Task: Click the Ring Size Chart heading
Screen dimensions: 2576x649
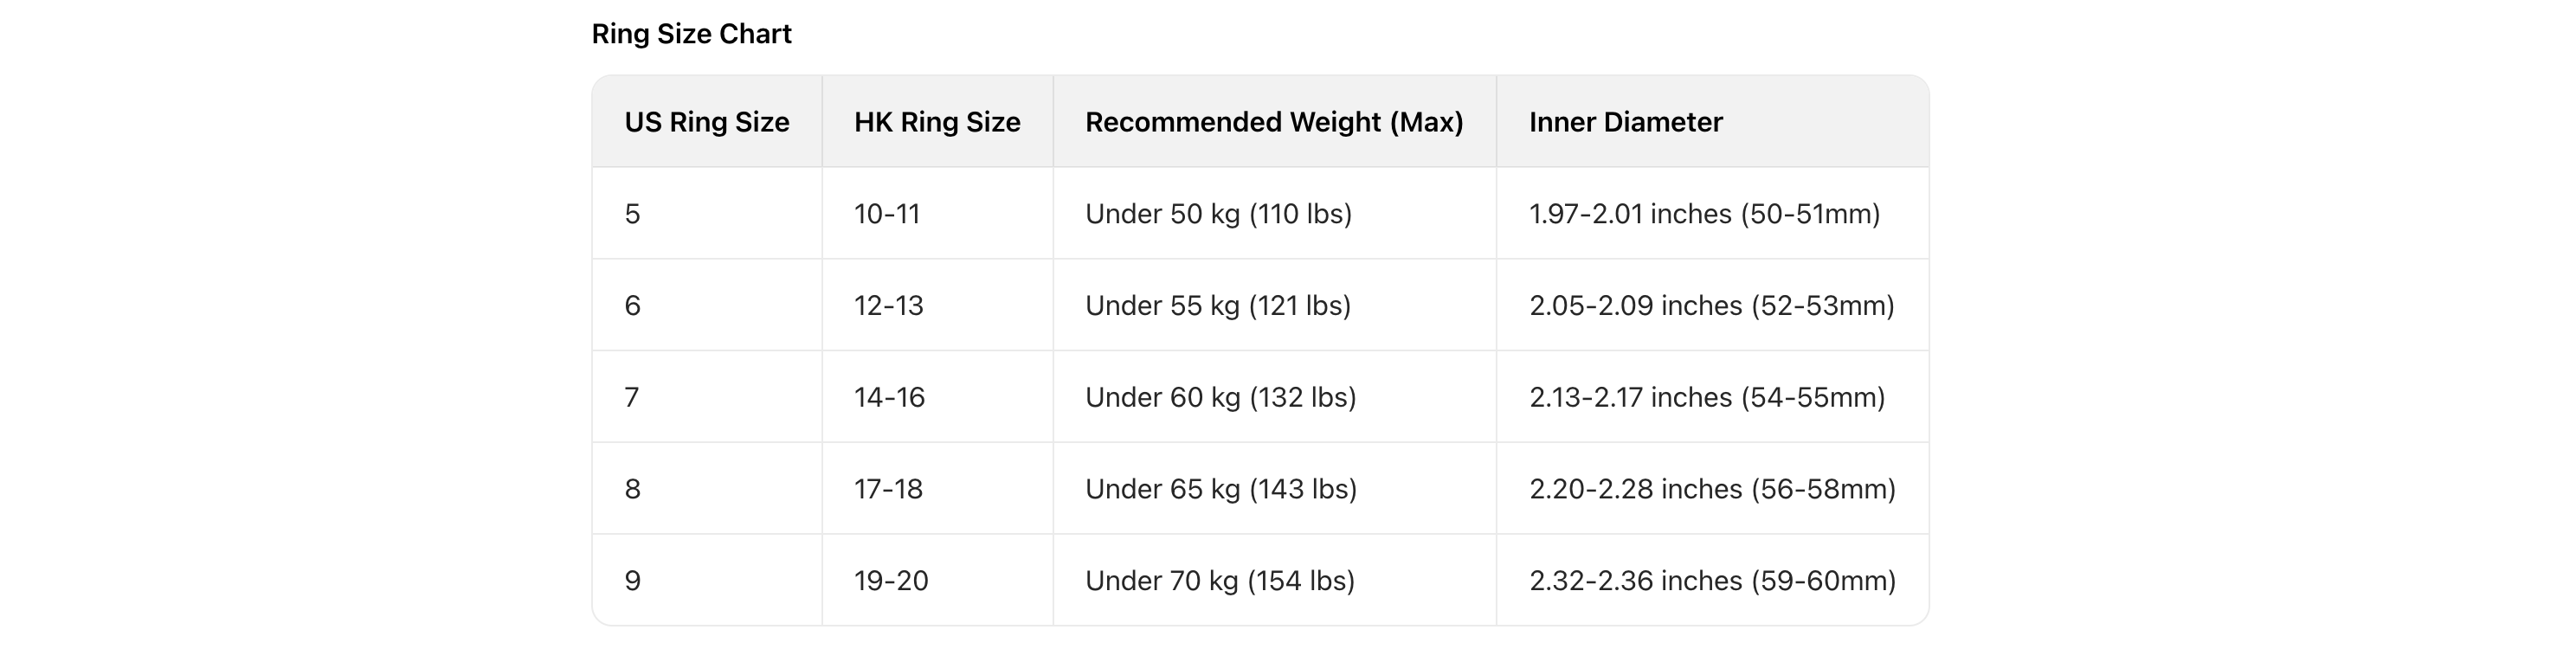Action: pyautogui.click(x=691, y=34)
